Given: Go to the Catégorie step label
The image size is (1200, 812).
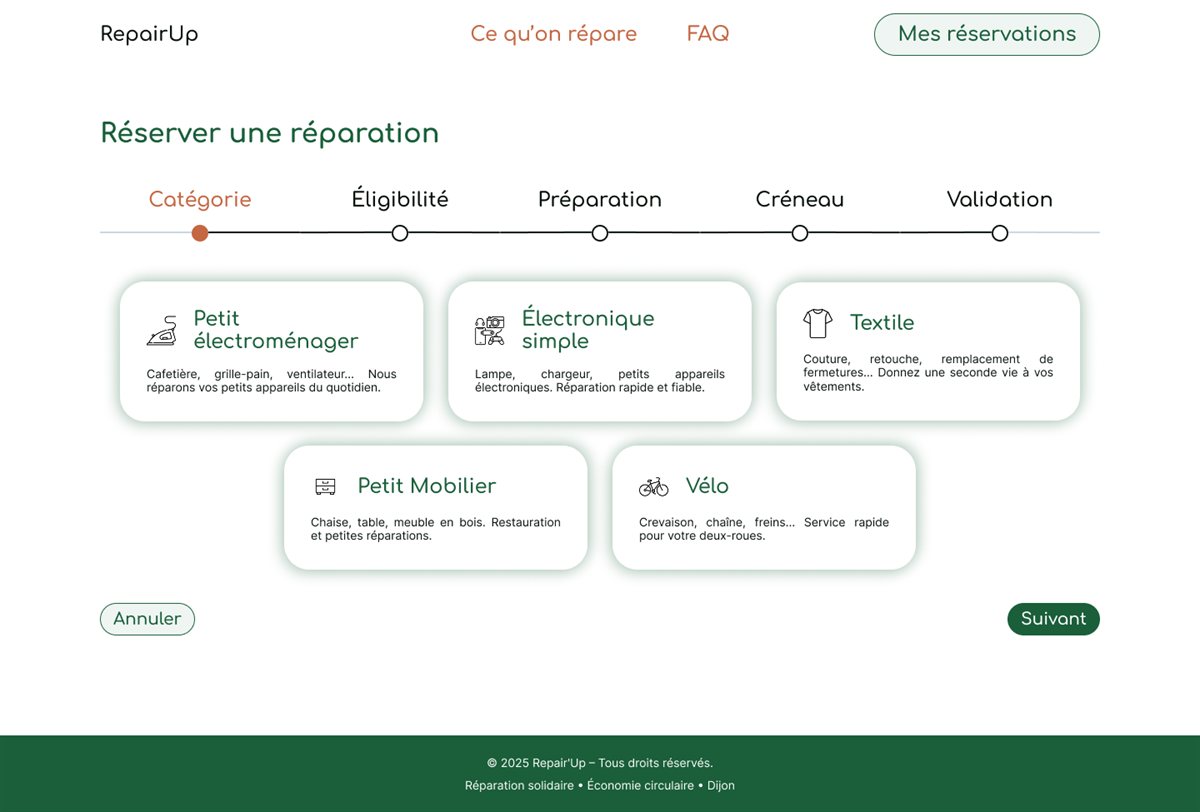Looking at the screenshot, I should (x=200, y=199).
